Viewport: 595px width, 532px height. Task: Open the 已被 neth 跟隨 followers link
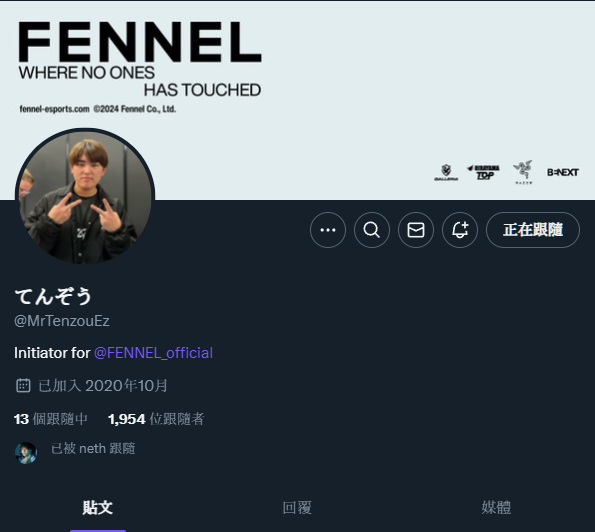pos(93,449)
